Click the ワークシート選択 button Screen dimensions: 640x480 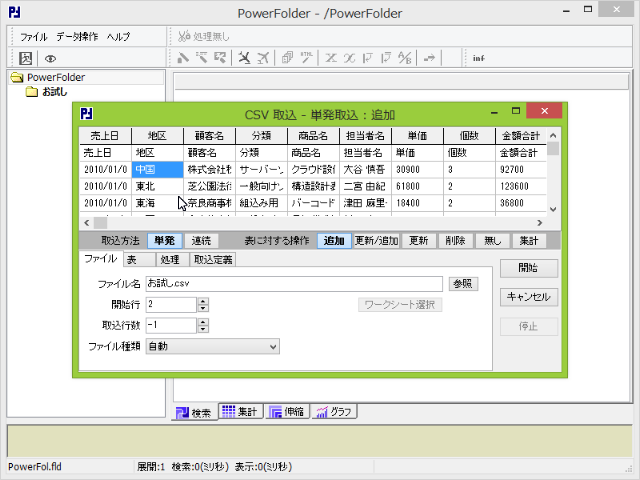coord(400,305)
